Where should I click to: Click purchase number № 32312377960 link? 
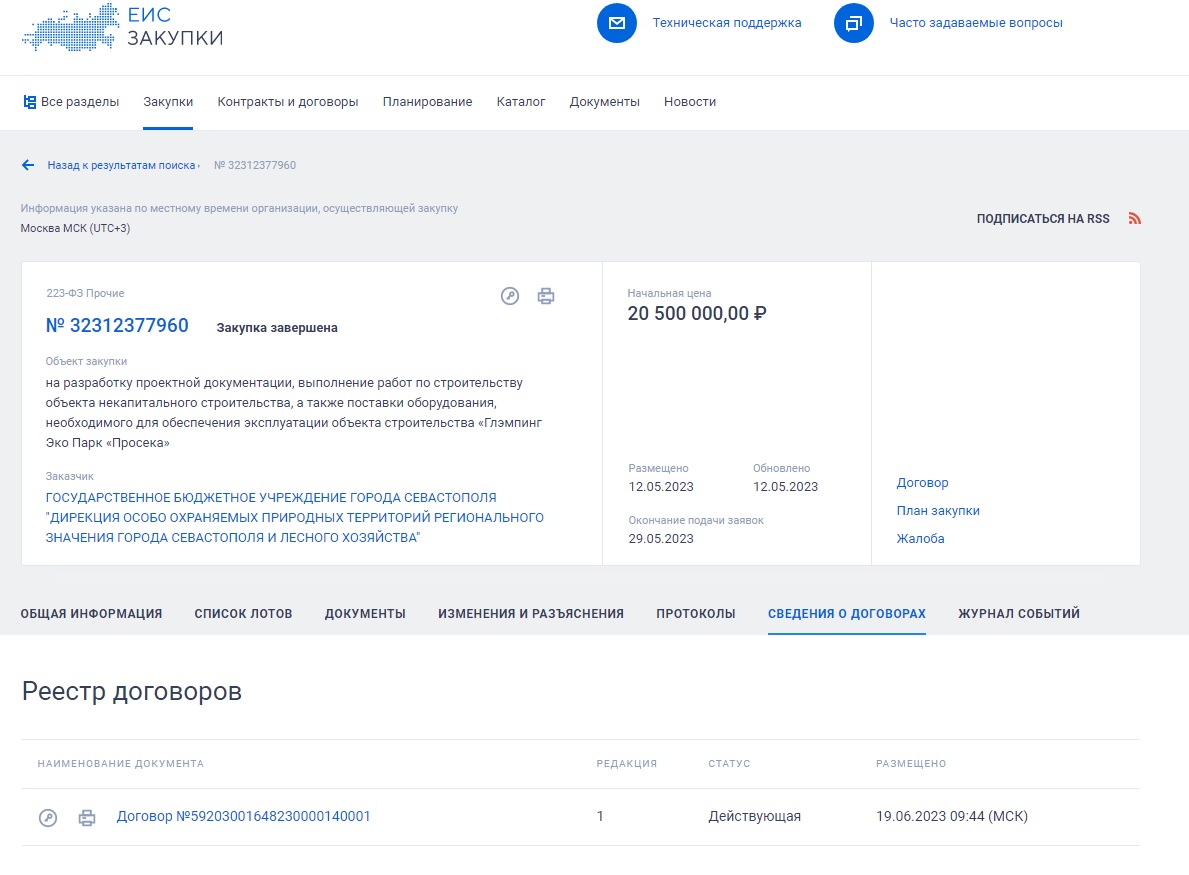pos(117,326)
